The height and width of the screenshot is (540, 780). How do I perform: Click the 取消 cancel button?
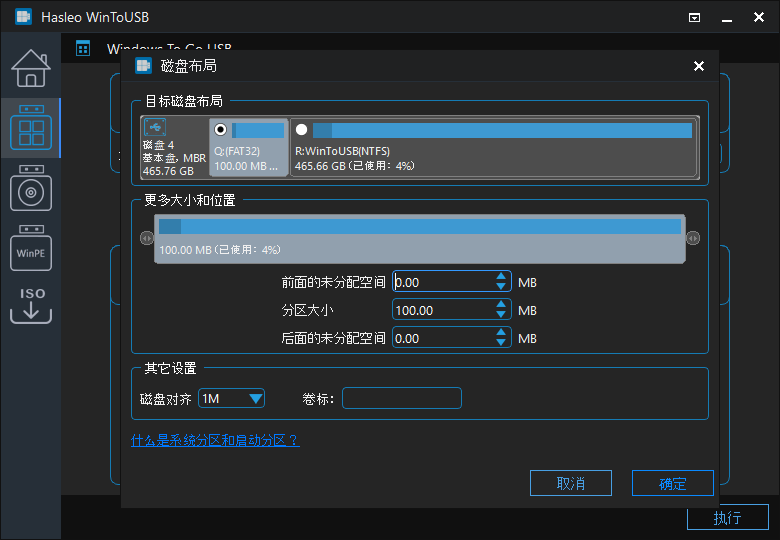[x=571, y=483]
